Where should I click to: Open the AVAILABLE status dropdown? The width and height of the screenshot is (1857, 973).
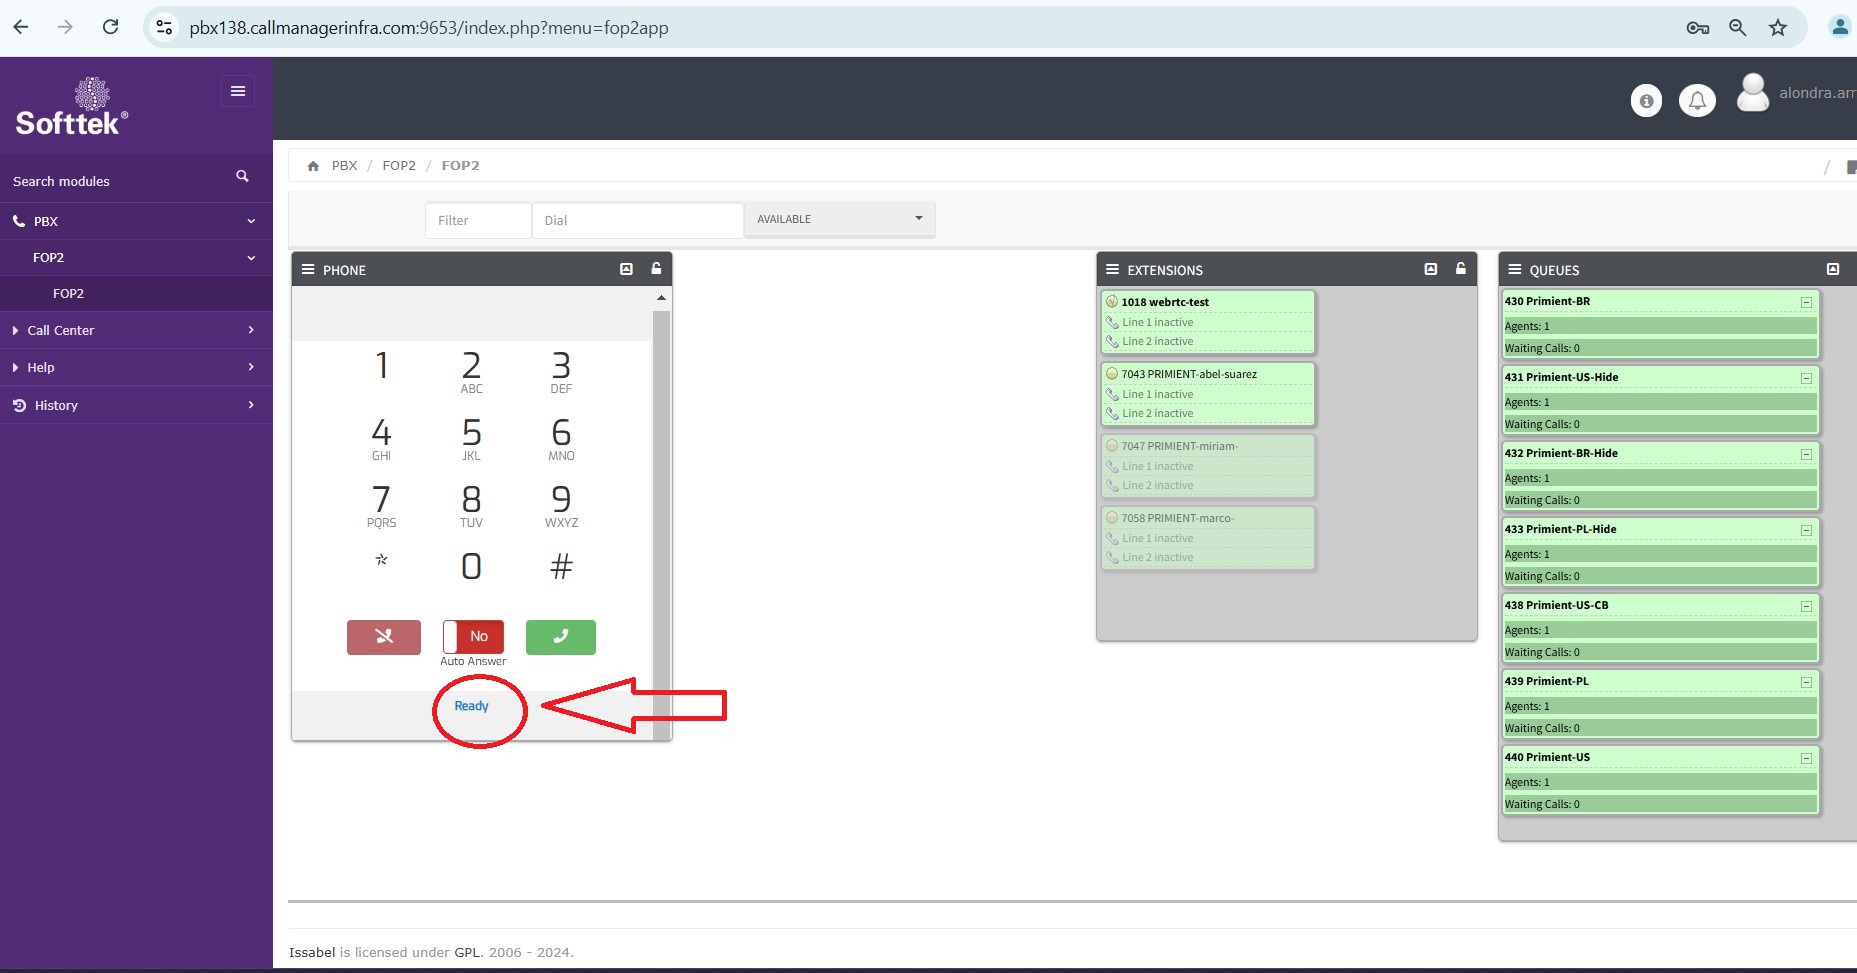[839, 219]
